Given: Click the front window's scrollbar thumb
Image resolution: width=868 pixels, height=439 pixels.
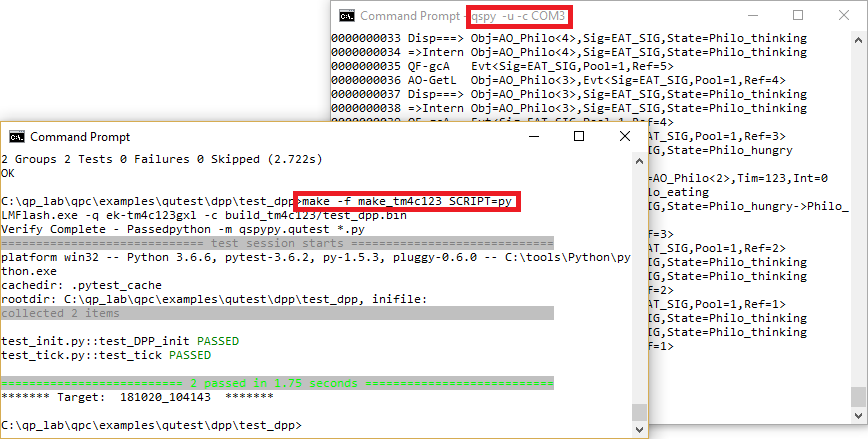Looking at the screenshot, I should 640,411.
